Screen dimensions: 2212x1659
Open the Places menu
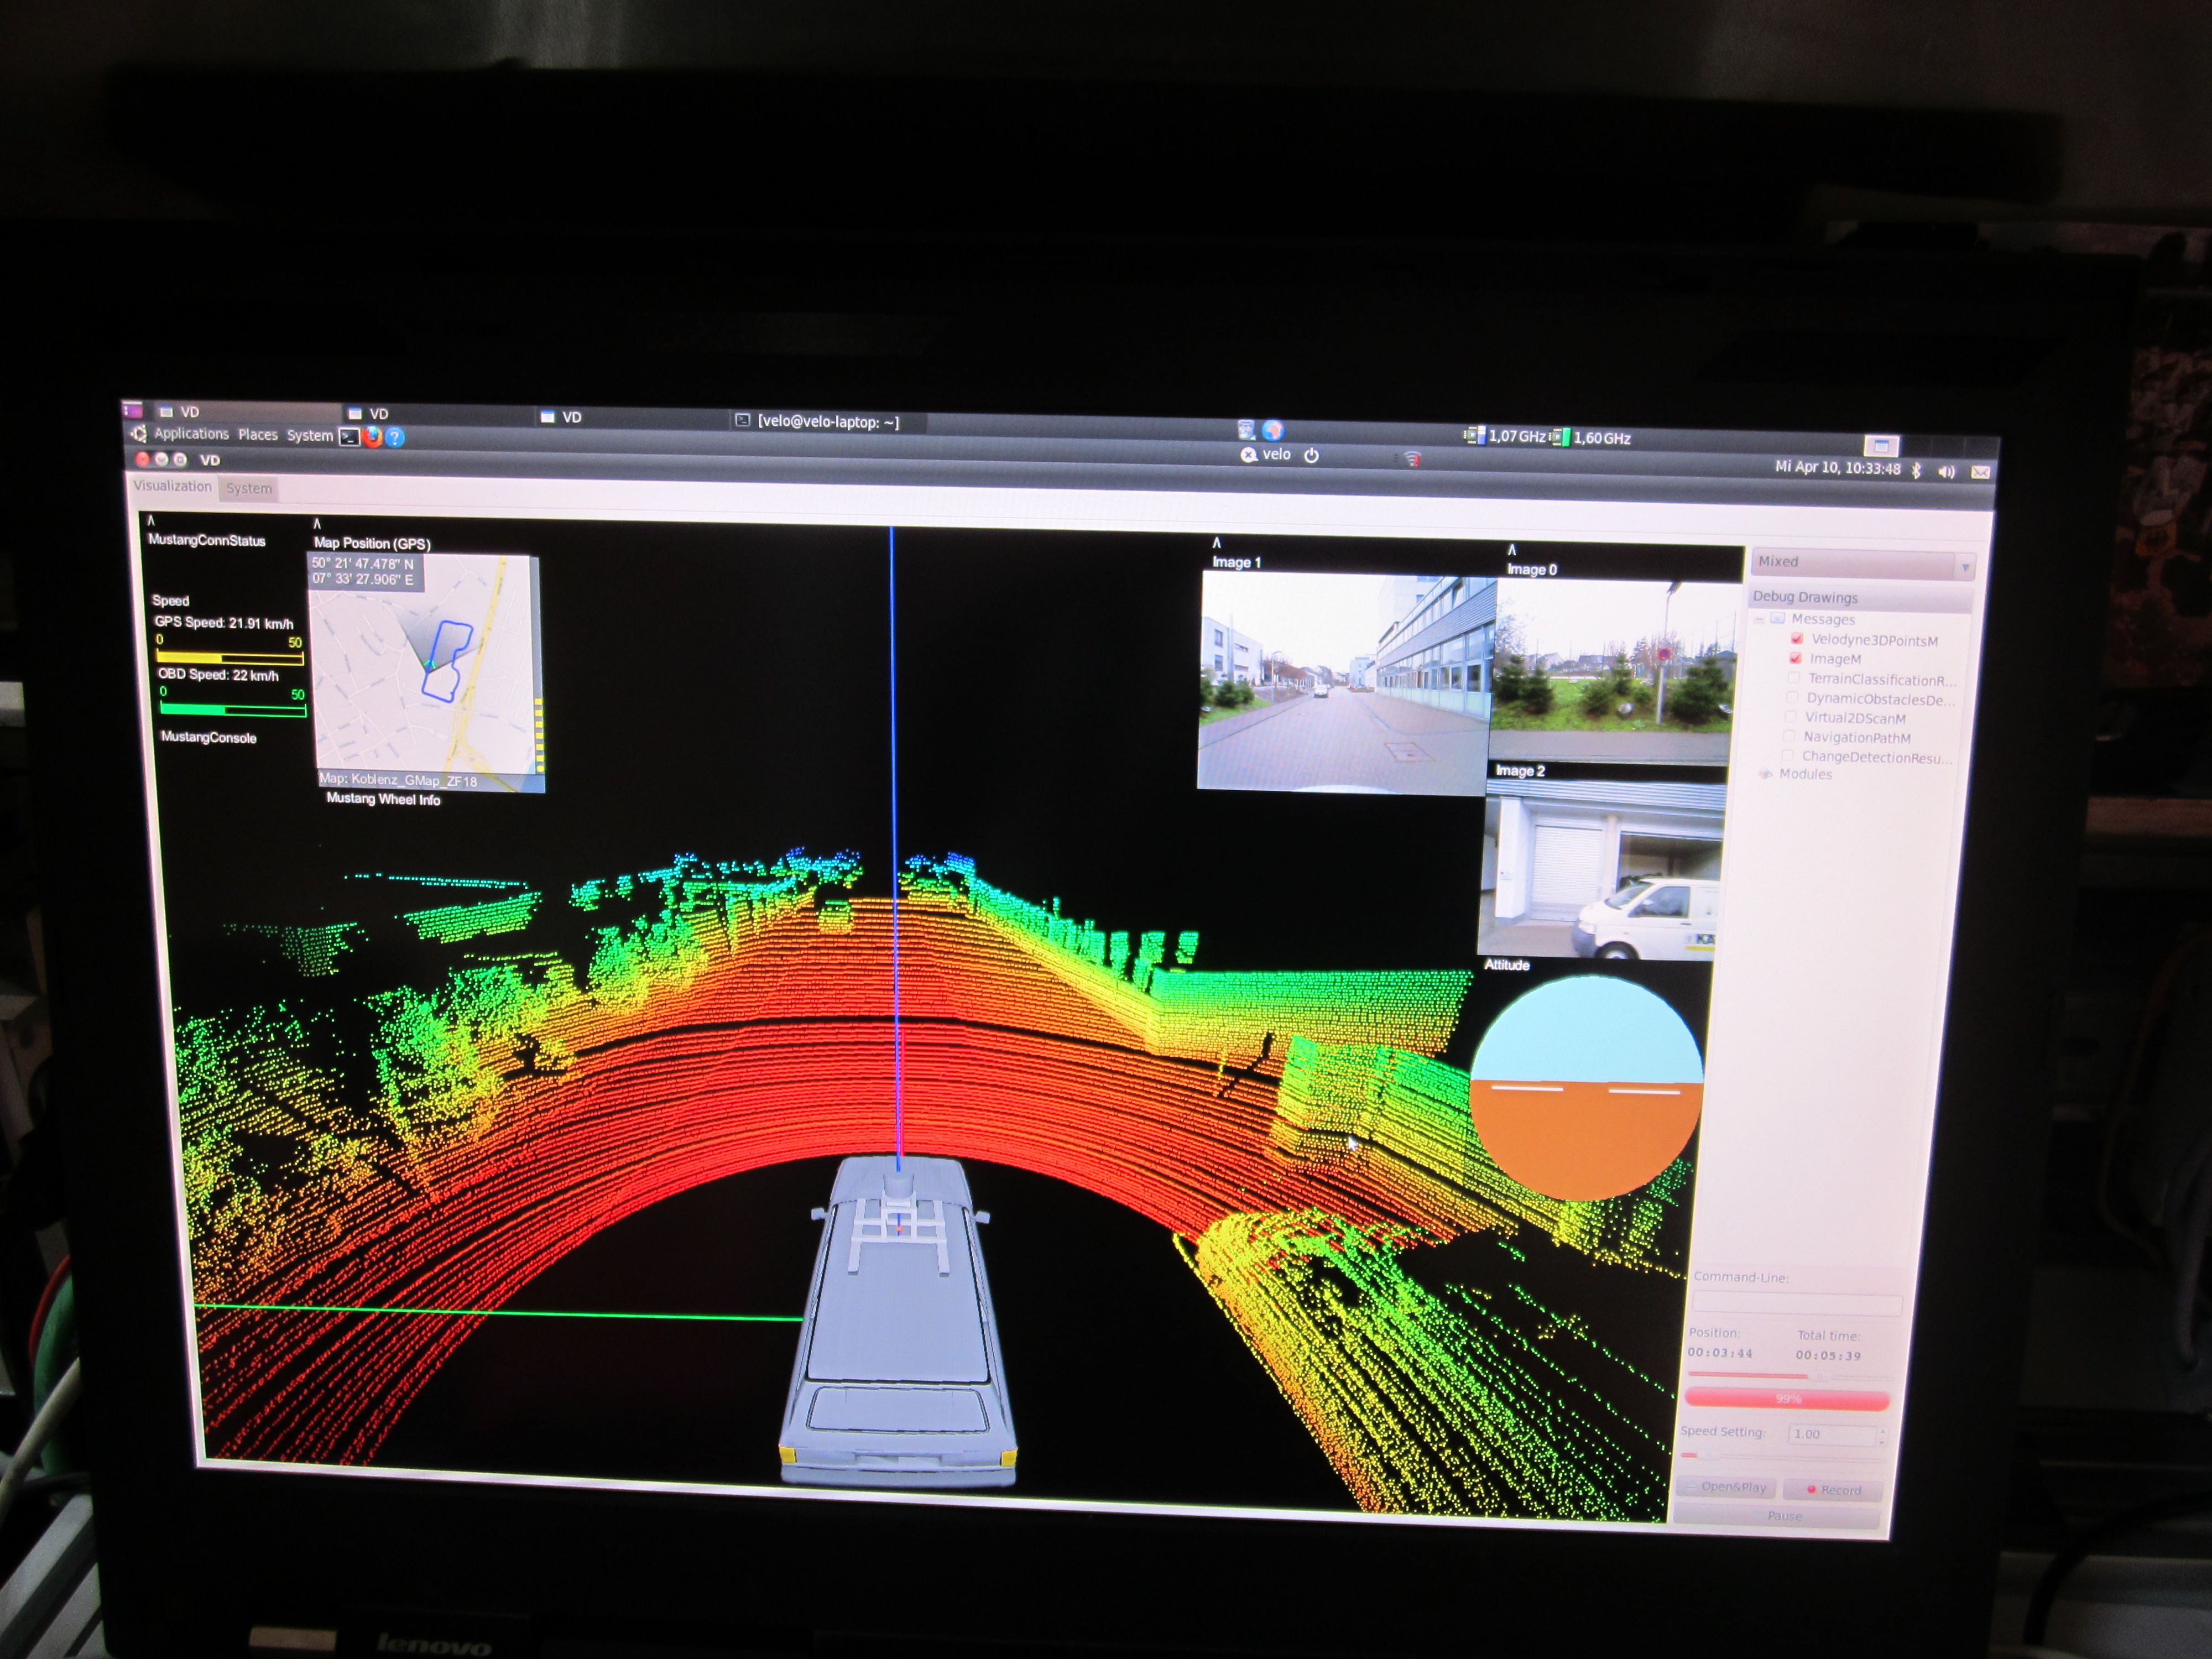click(258, 435)
